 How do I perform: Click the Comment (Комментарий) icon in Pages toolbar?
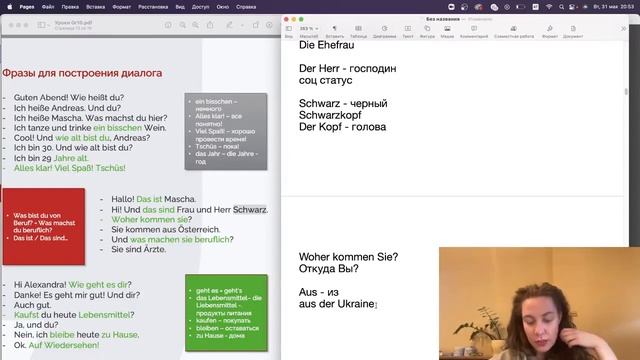coord(474,29)
